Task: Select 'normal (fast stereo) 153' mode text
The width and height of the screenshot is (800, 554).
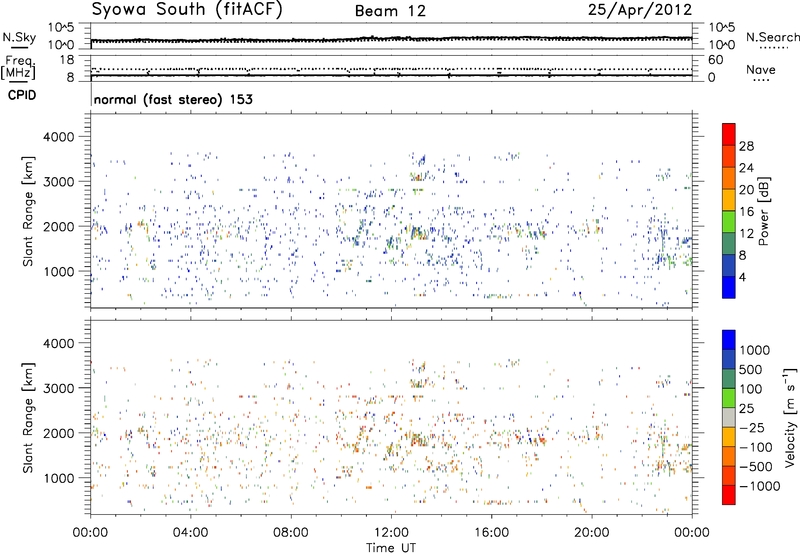Action: [x=173, y=99]
